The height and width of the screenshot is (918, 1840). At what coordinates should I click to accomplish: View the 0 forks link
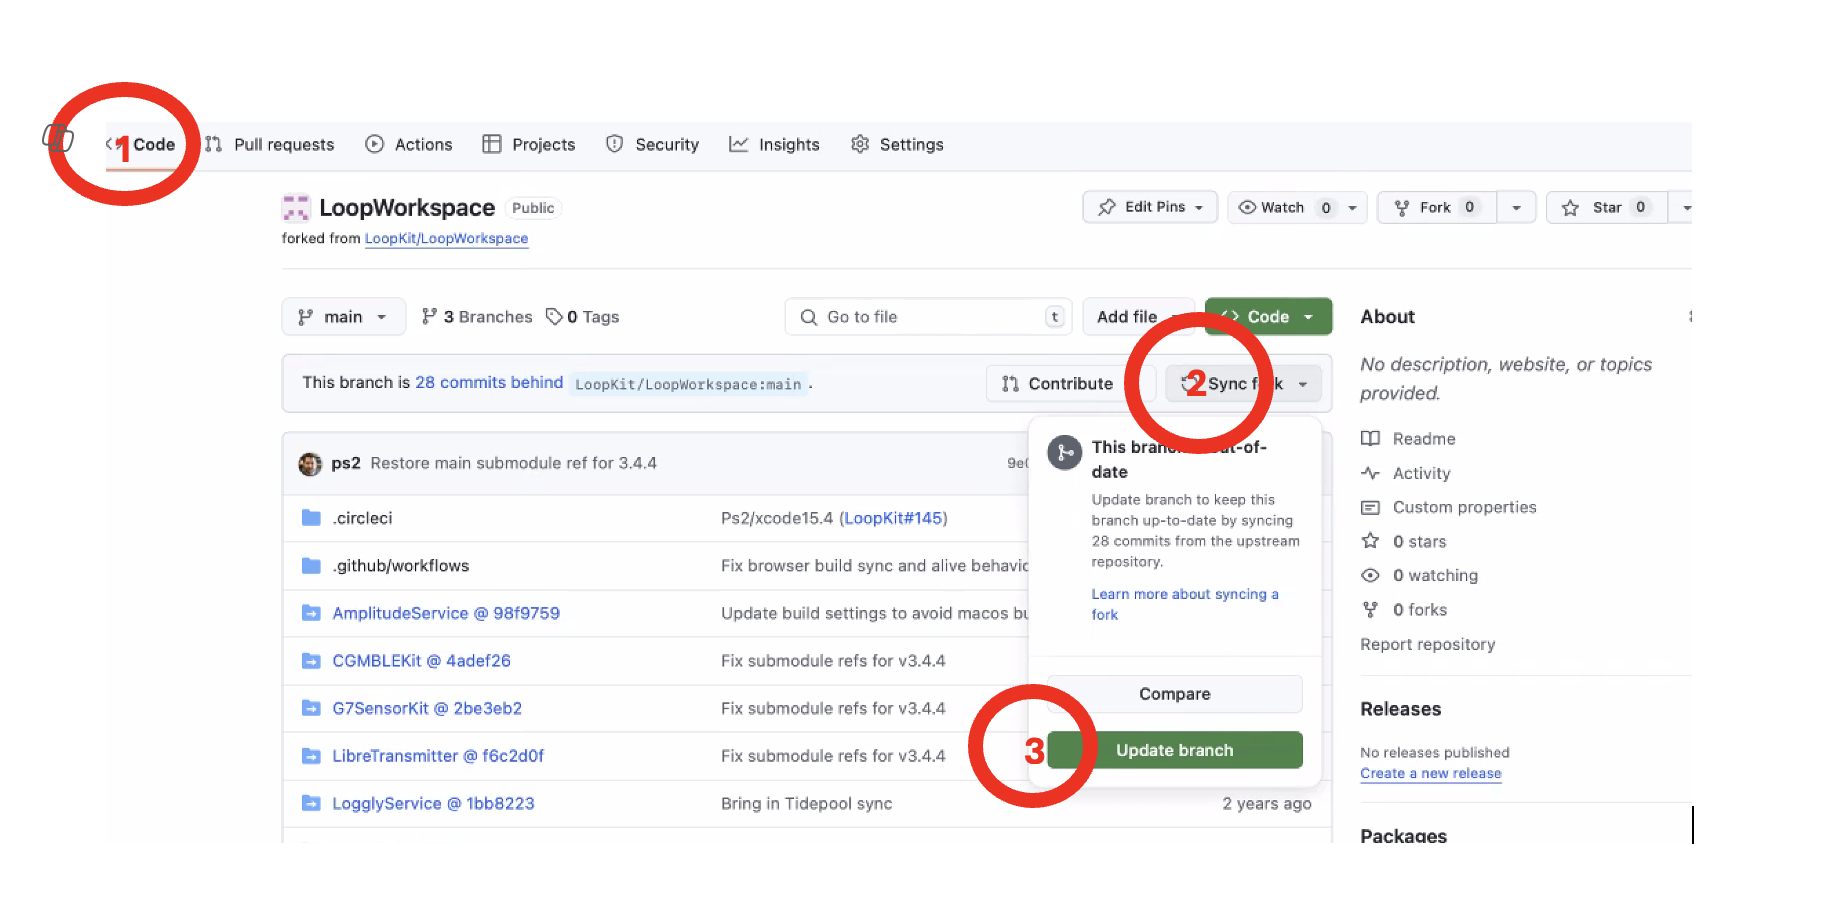pyautogui.click(x=1404, y=609)
